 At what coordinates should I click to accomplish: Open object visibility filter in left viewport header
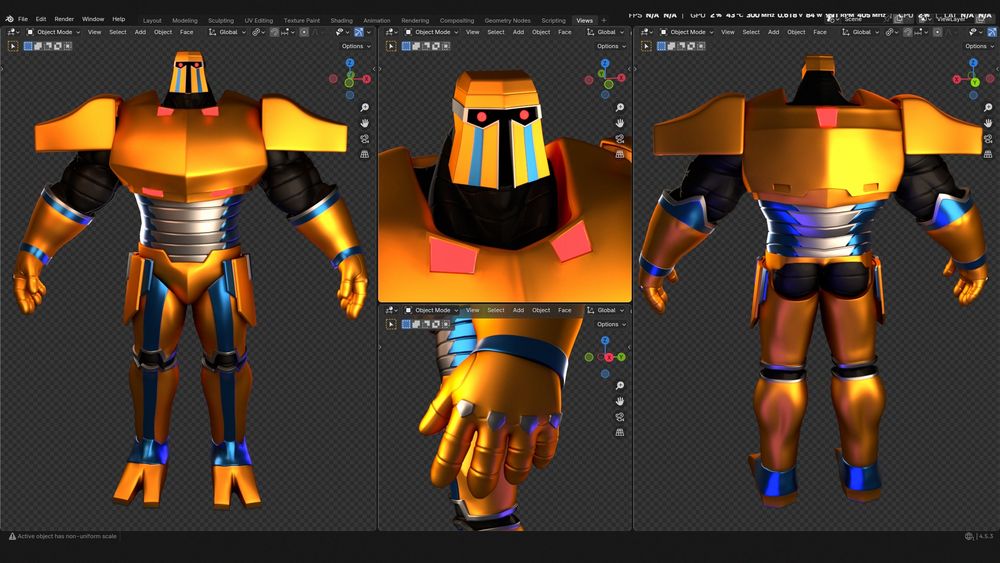coord(342,32)
